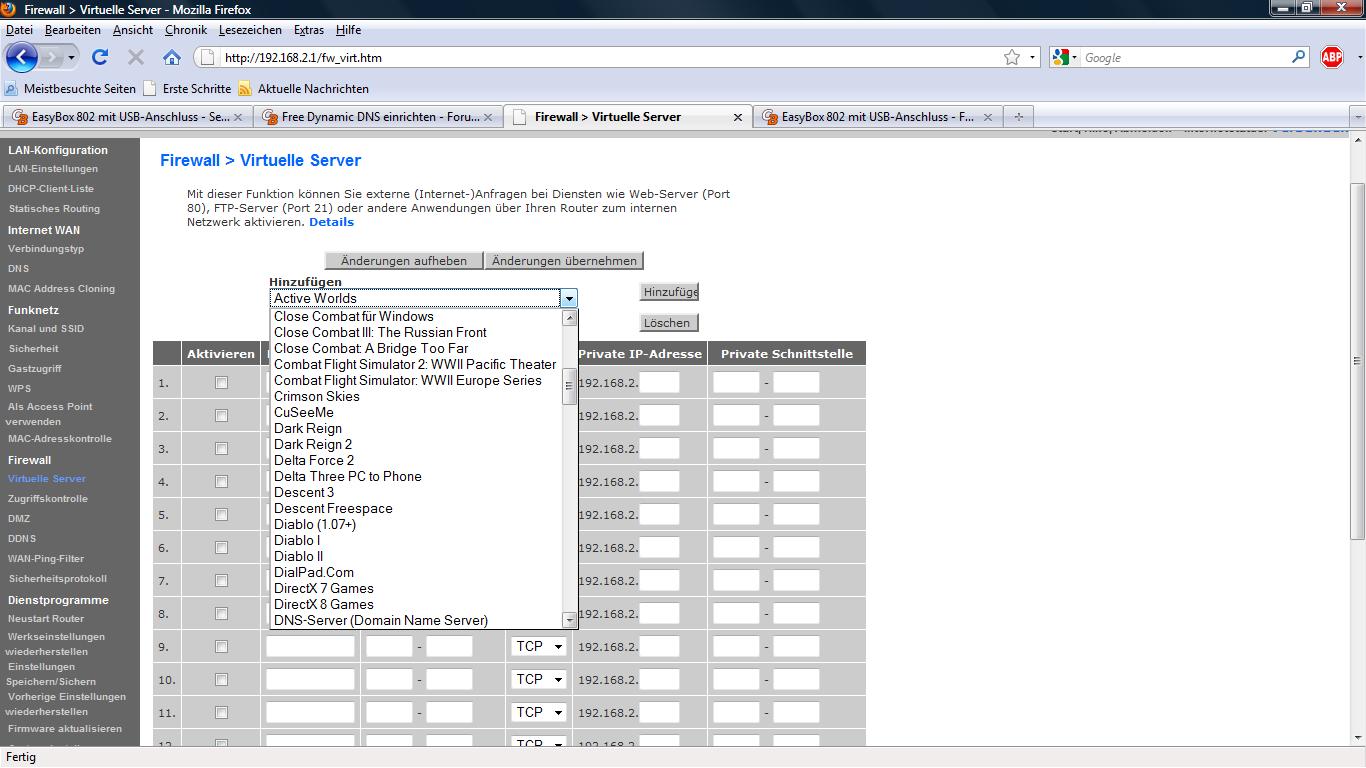Open the URL history dropdown arrow
Screen dimensions: 1366x768
pyautogui.click(x=1033, y=58)
